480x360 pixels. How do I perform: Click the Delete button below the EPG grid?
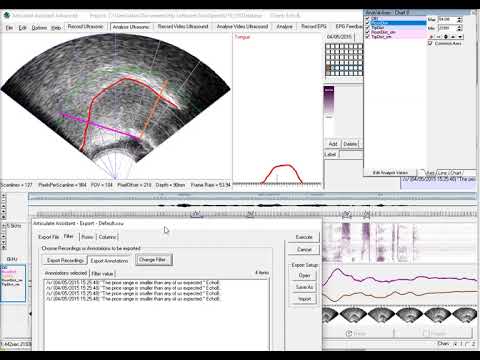(350, 144)
